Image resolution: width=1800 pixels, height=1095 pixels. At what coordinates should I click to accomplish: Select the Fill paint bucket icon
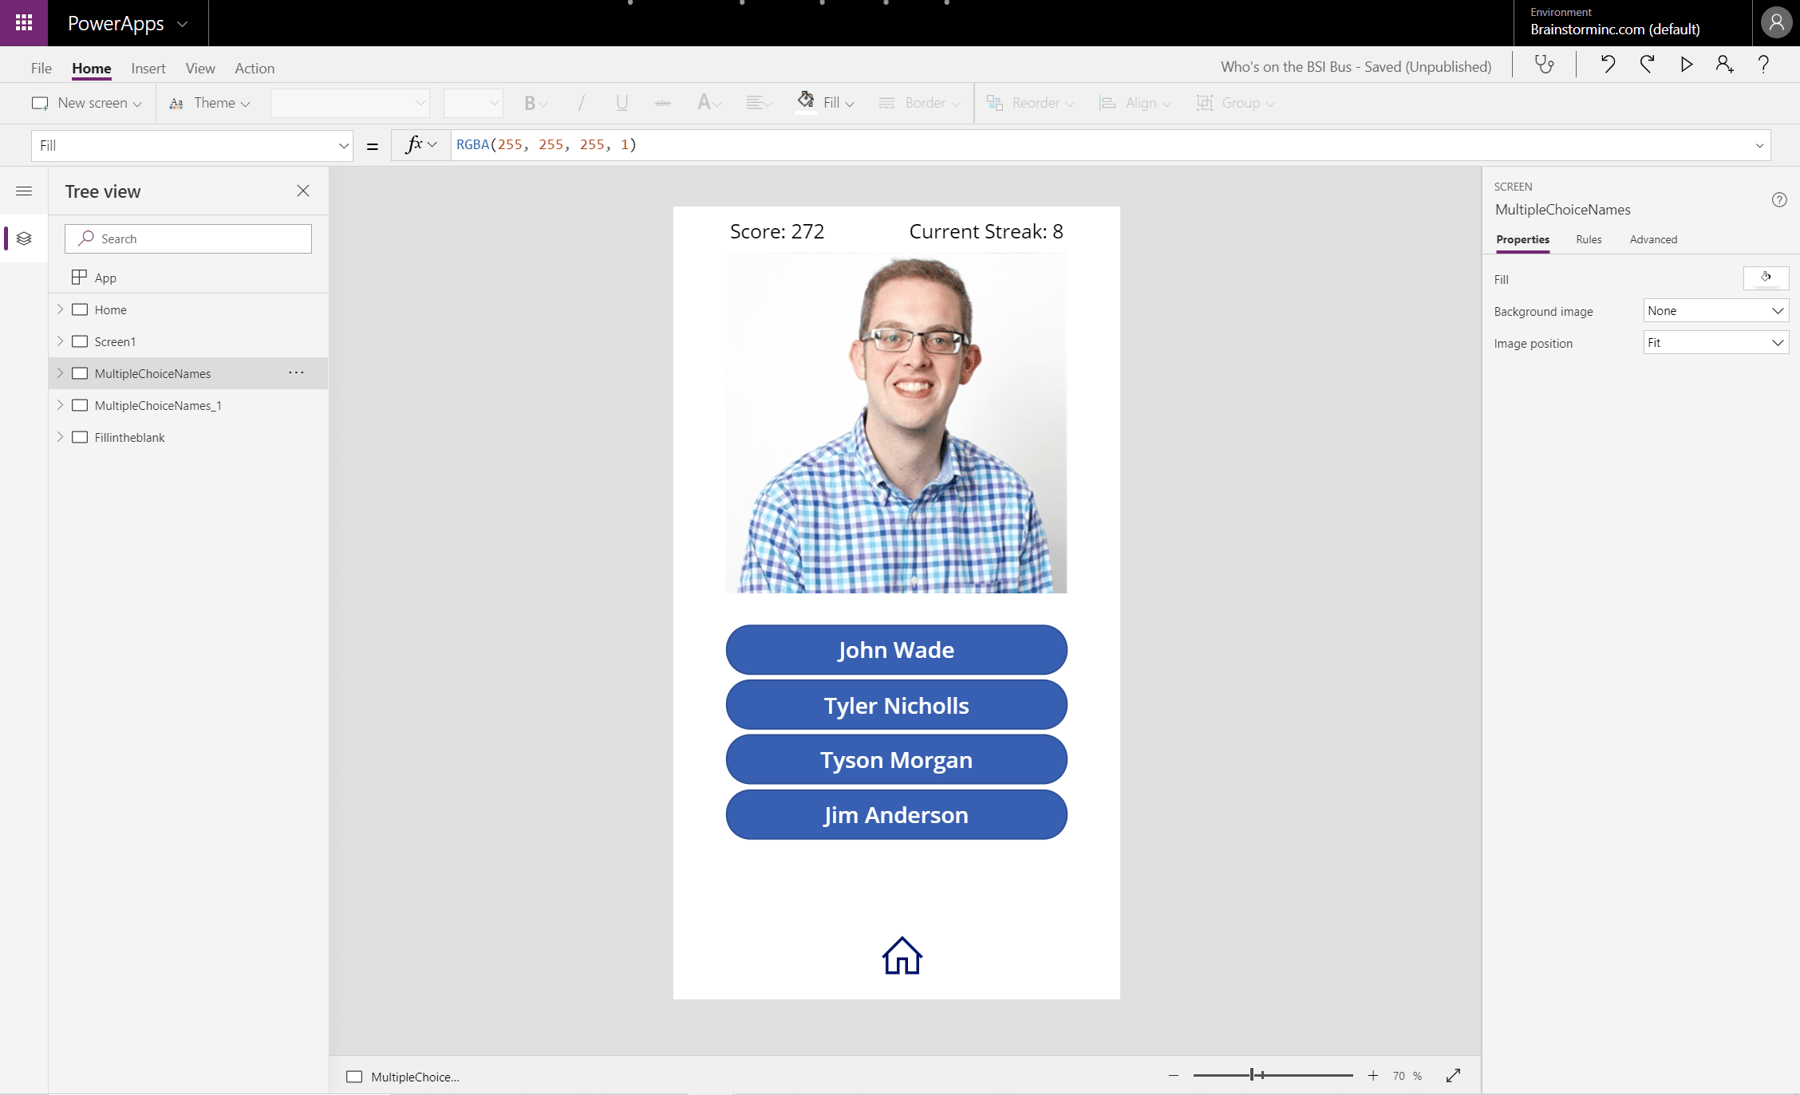click(x=806, y=101)
